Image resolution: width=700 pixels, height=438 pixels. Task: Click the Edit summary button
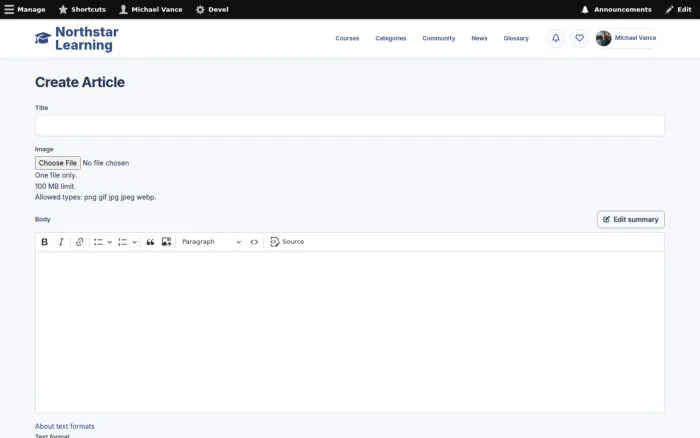click(x=631, y=219)
